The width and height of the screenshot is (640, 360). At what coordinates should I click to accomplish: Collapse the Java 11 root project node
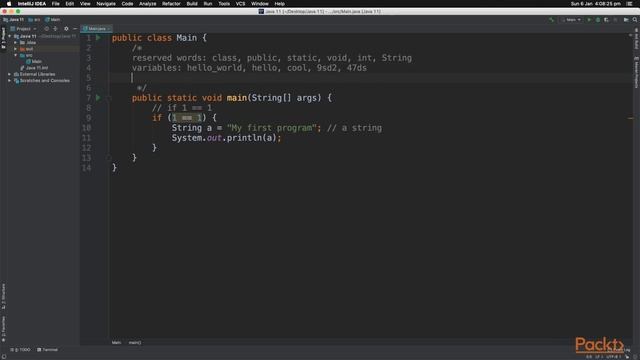point(10,36)
